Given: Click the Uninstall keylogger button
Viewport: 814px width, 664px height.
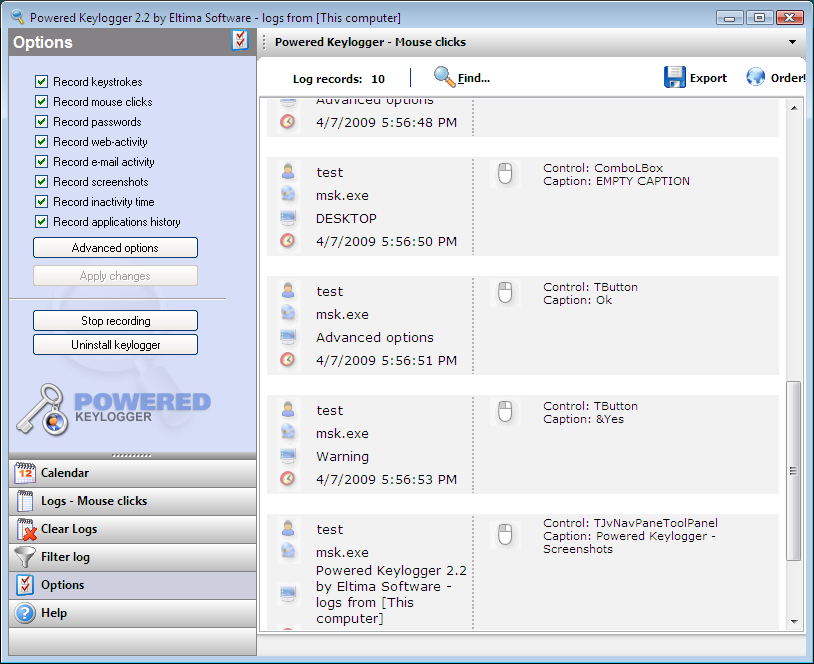Looking at the screenshot, I should 115,345.
